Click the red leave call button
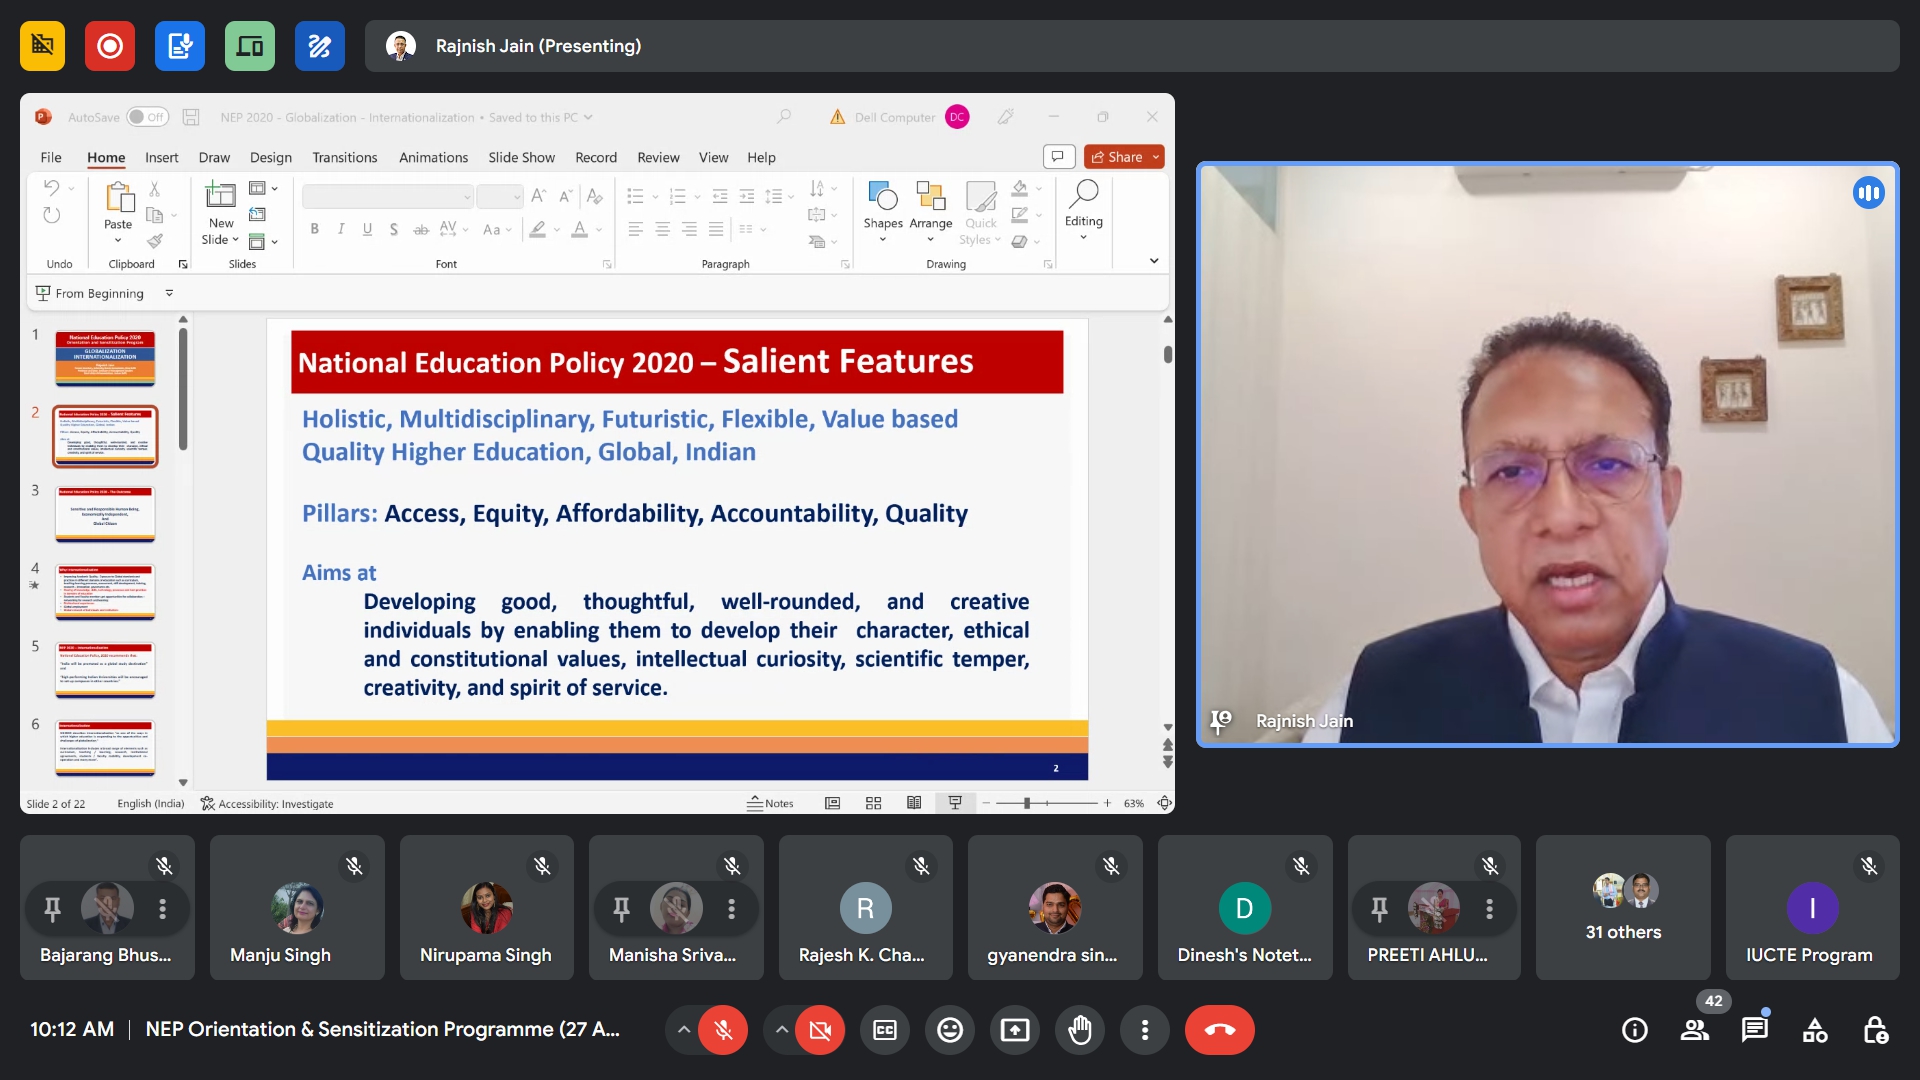 [1219, 1030]
